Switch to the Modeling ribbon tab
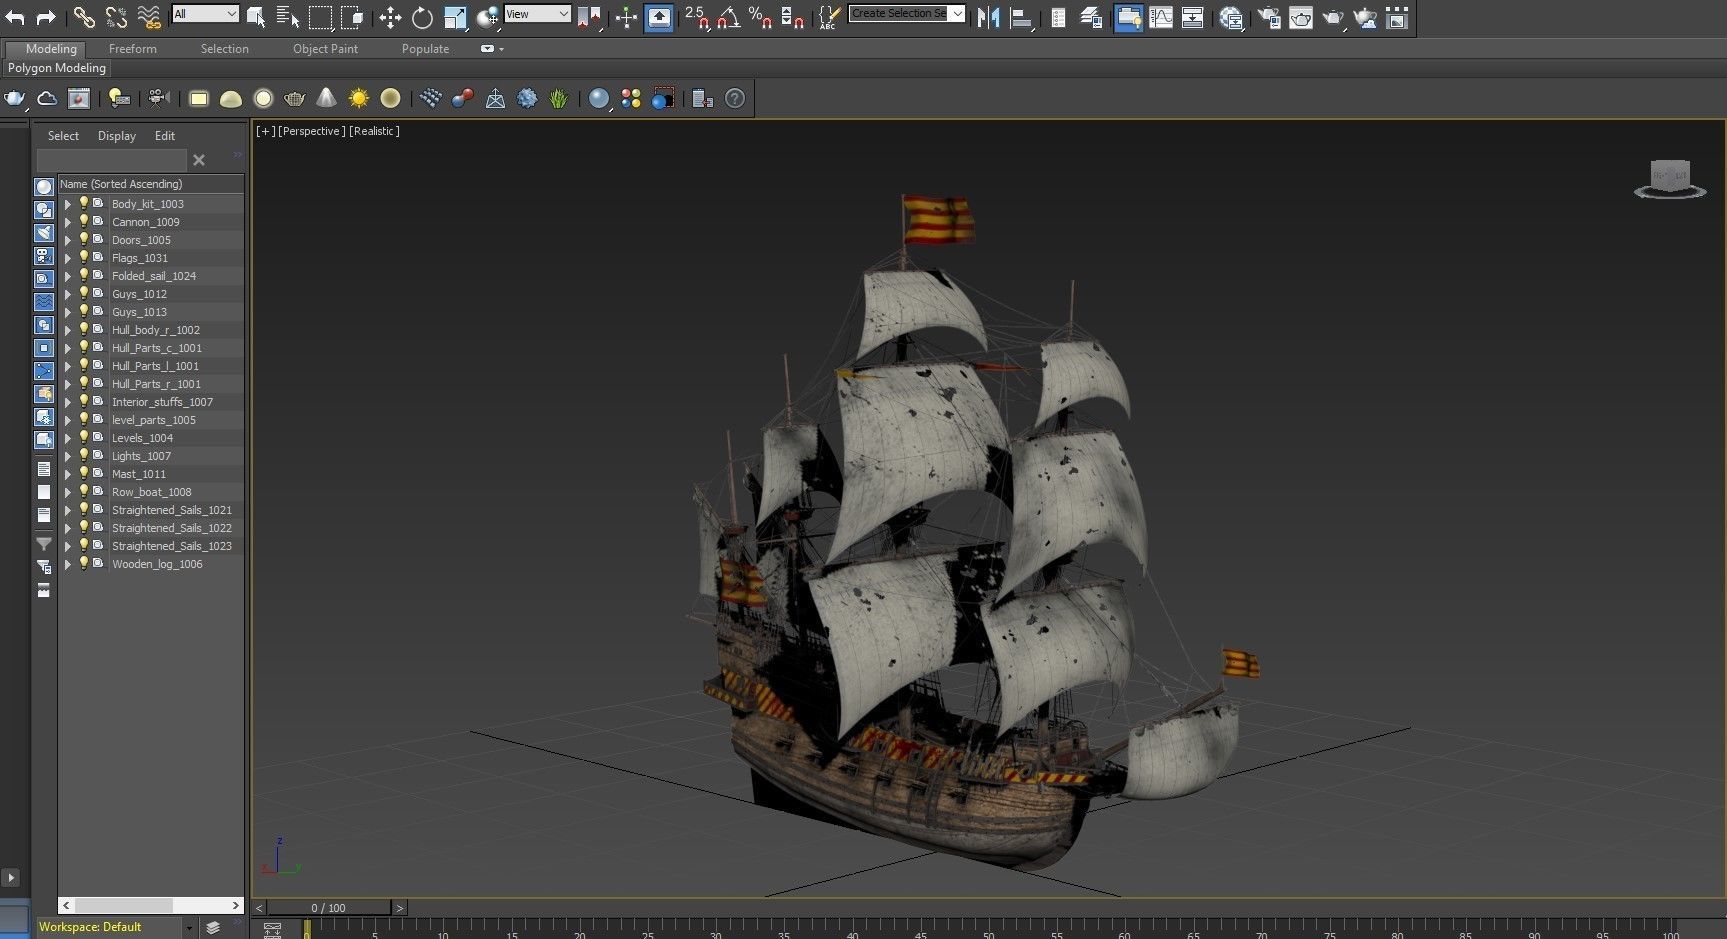1727x939 pixels. pyautogui.click(x=51, y=48)
